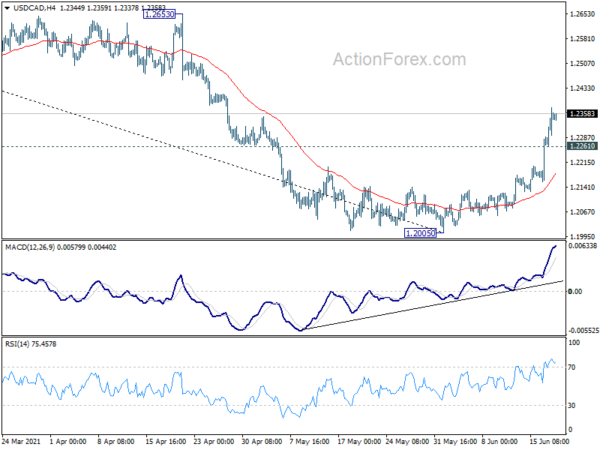Click the 1.22610 level price tag
The image size is (600, 450).
[582, 146]
